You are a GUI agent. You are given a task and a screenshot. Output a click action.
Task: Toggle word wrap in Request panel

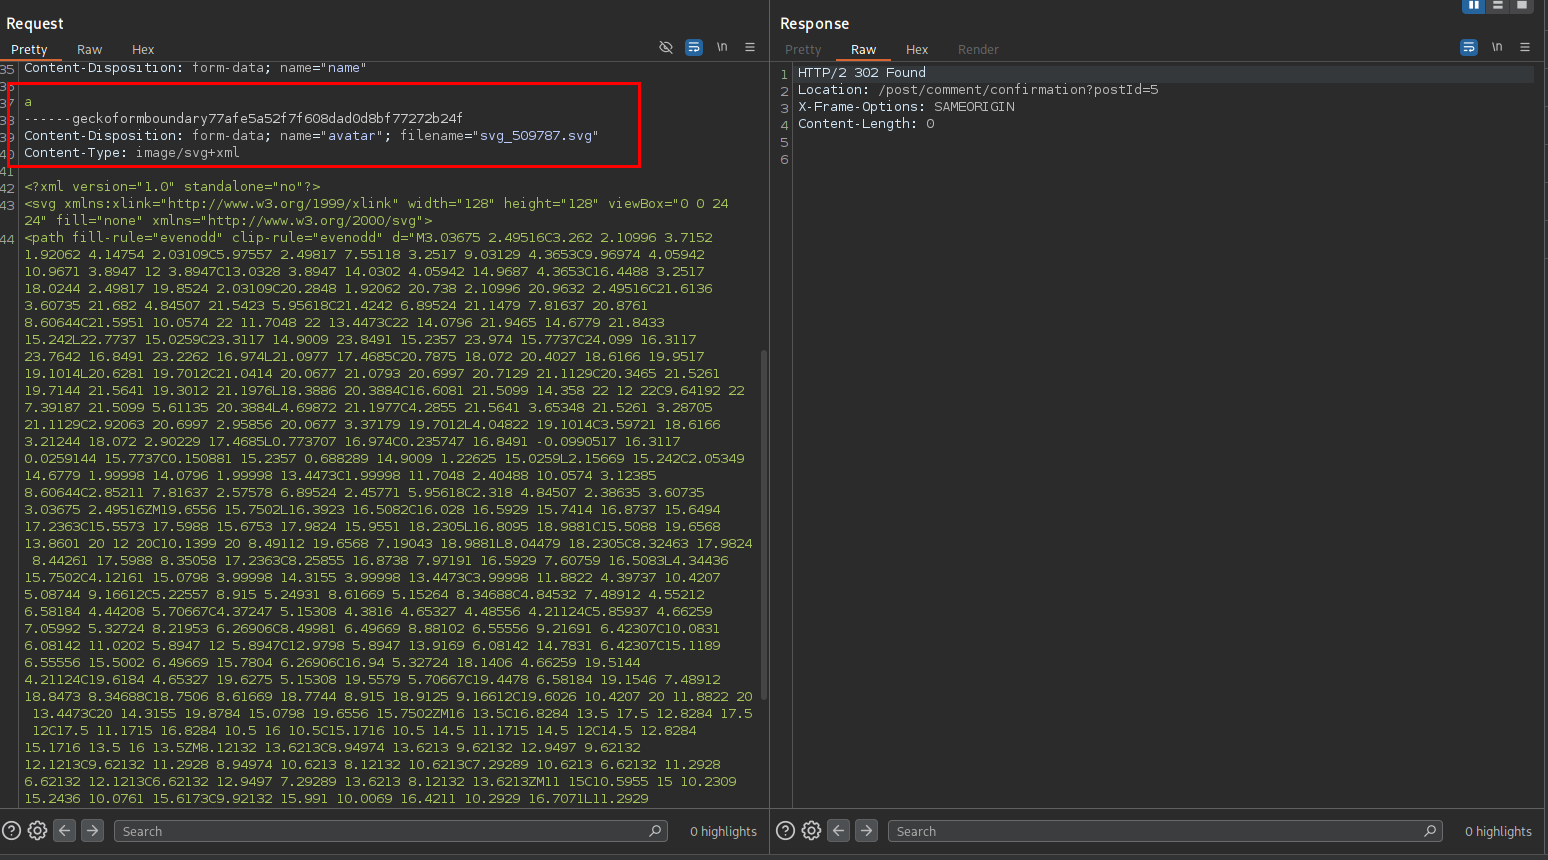pyautogui.click(x=694, y=48)
